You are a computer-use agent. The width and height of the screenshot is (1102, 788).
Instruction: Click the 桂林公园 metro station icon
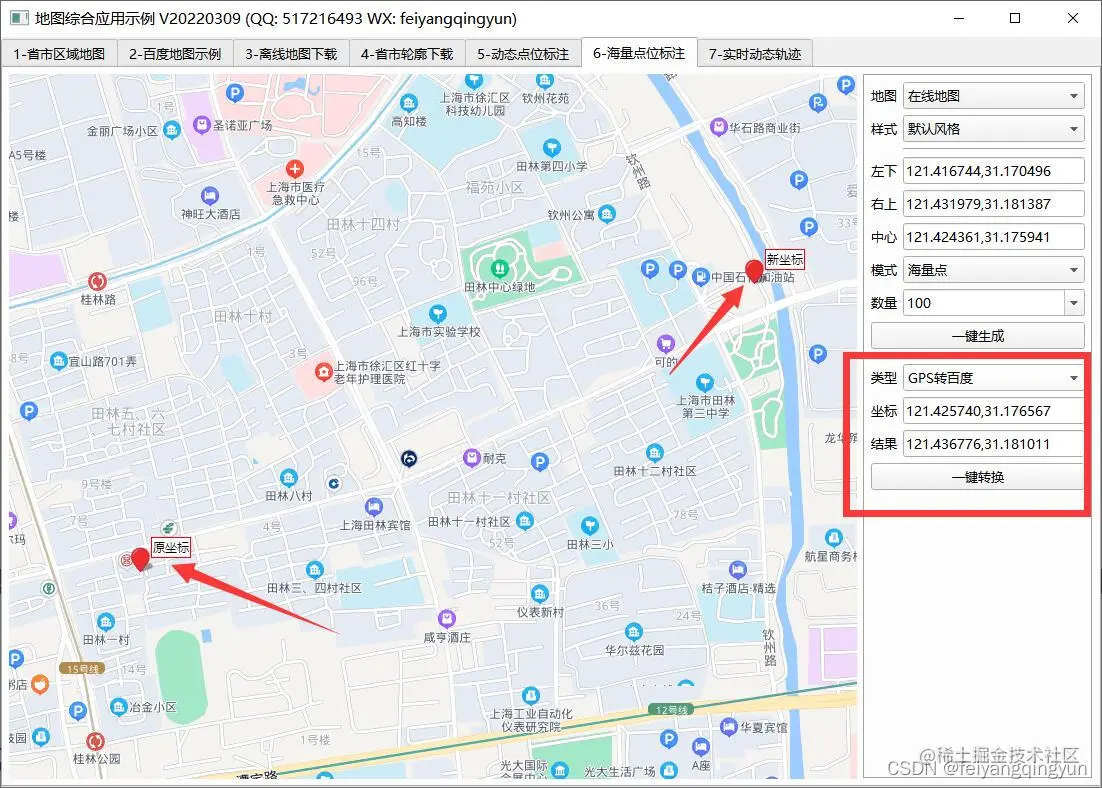(96, 741)
